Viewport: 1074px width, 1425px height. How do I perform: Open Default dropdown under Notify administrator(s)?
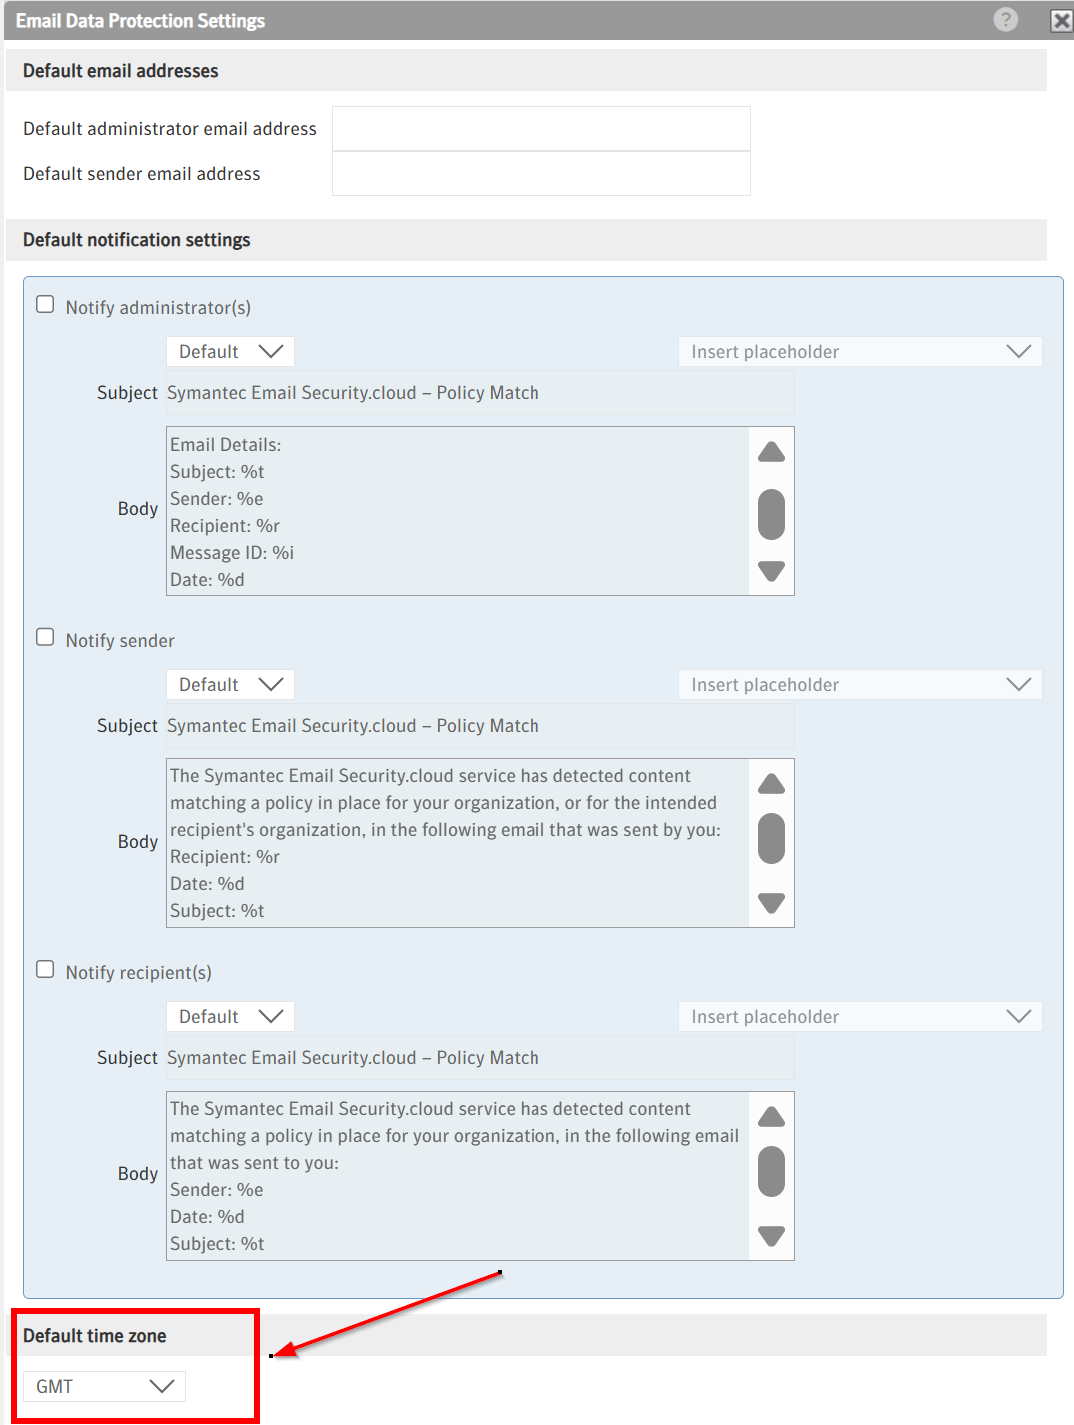(230, 352)
